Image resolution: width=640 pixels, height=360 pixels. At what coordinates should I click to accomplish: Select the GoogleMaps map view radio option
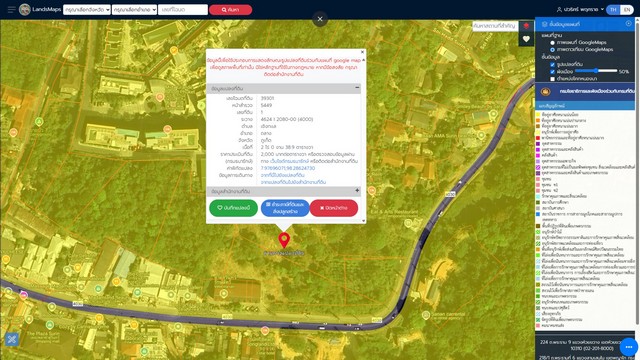coord(552,42)
